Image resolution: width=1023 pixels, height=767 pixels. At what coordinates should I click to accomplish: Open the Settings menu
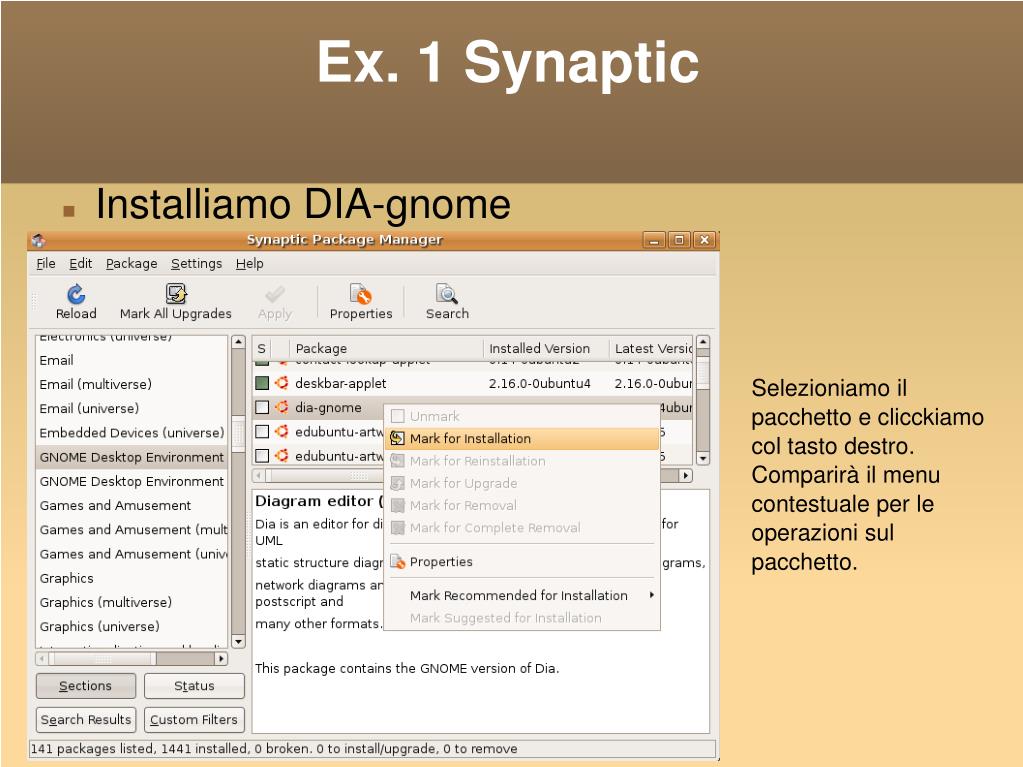[196, 263]
